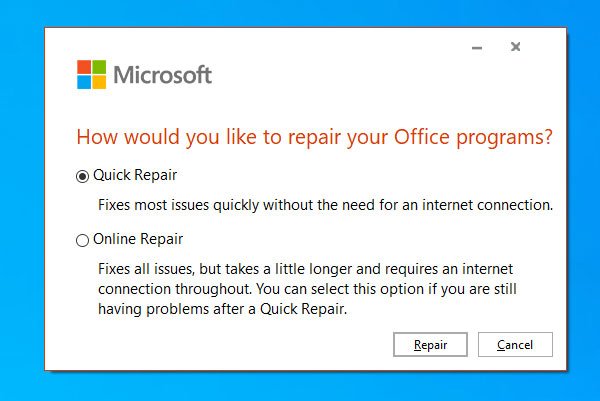Cancel the Office repair dialog
The width and height of the screenshot is (600, 401).
(x=515, y=344)
